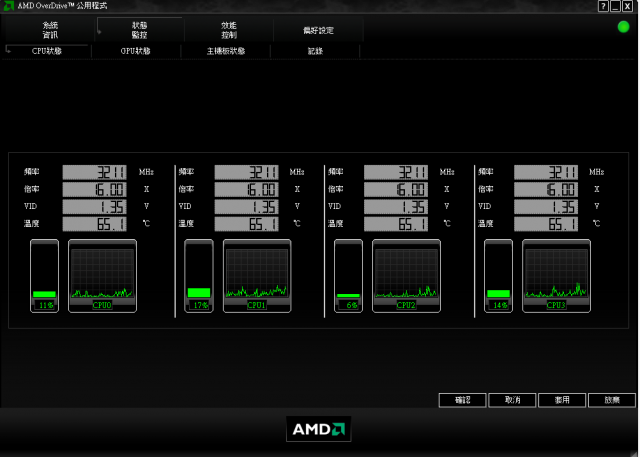Click the 17% usage bar for CPU1

pyautogui.click(x=199, y=276)
